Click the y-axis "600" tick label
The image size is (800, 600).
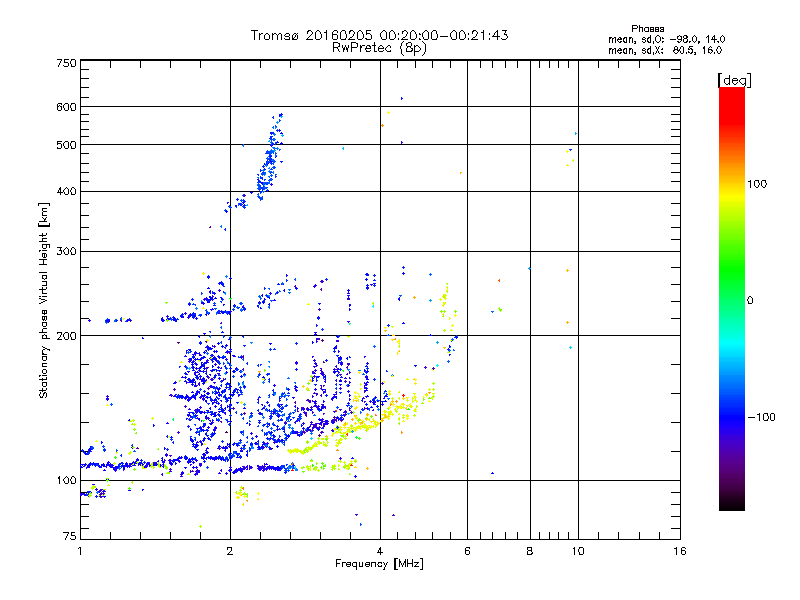pyautogui.click(x=66, y=107)
